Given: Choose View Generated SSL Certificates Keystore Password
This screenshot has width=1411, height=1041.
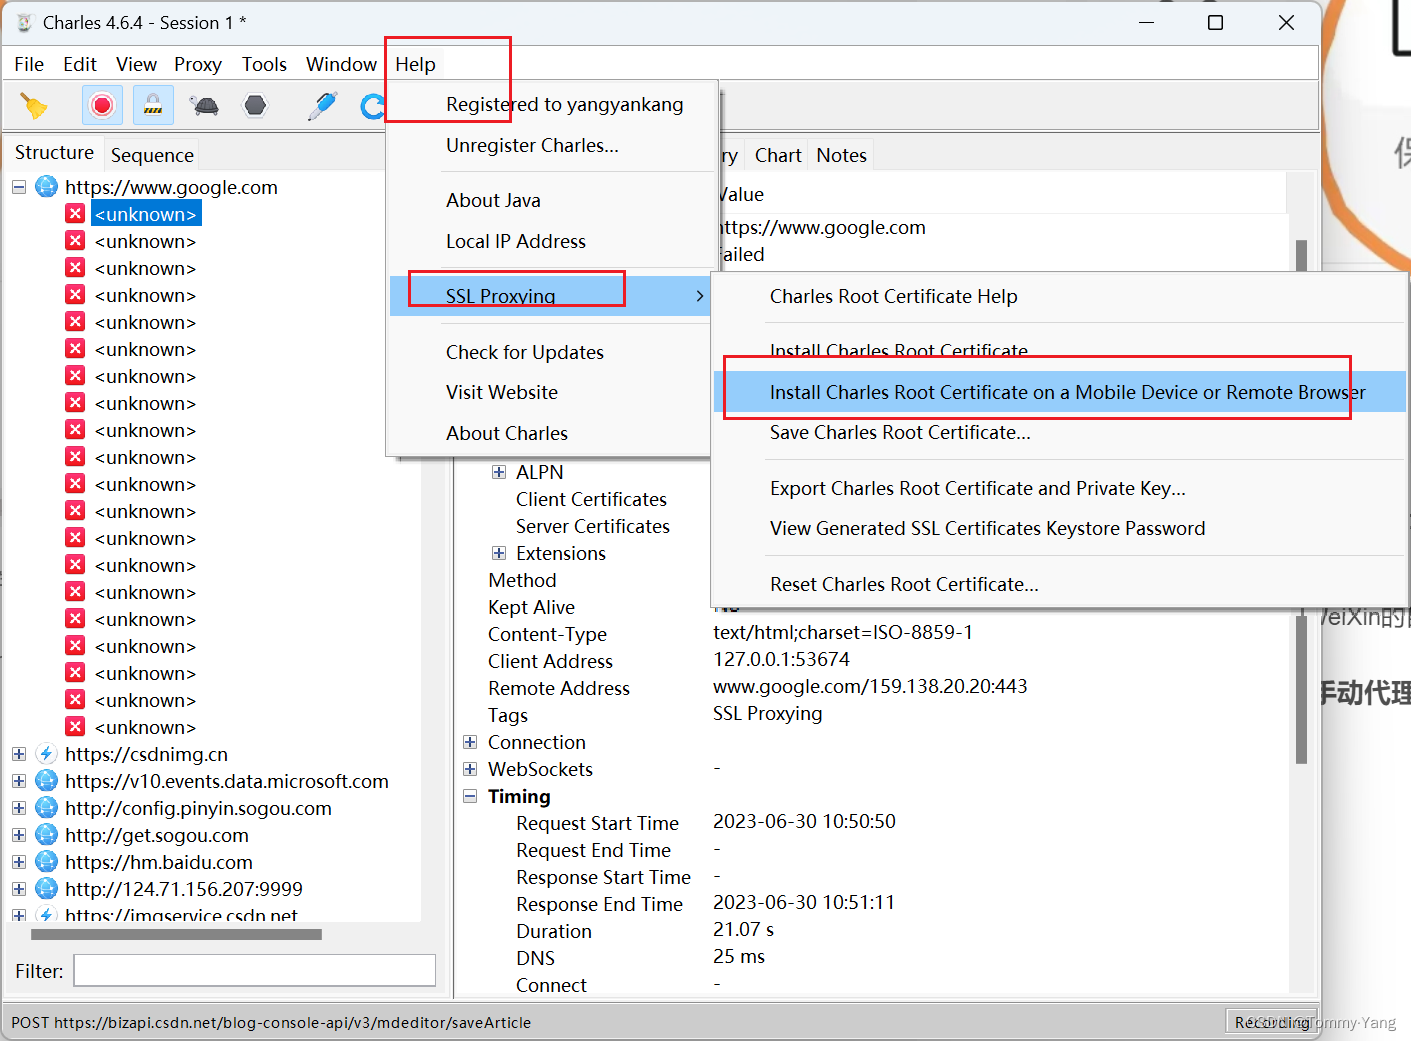Looking at the screenshot, I should (1060, 528).
